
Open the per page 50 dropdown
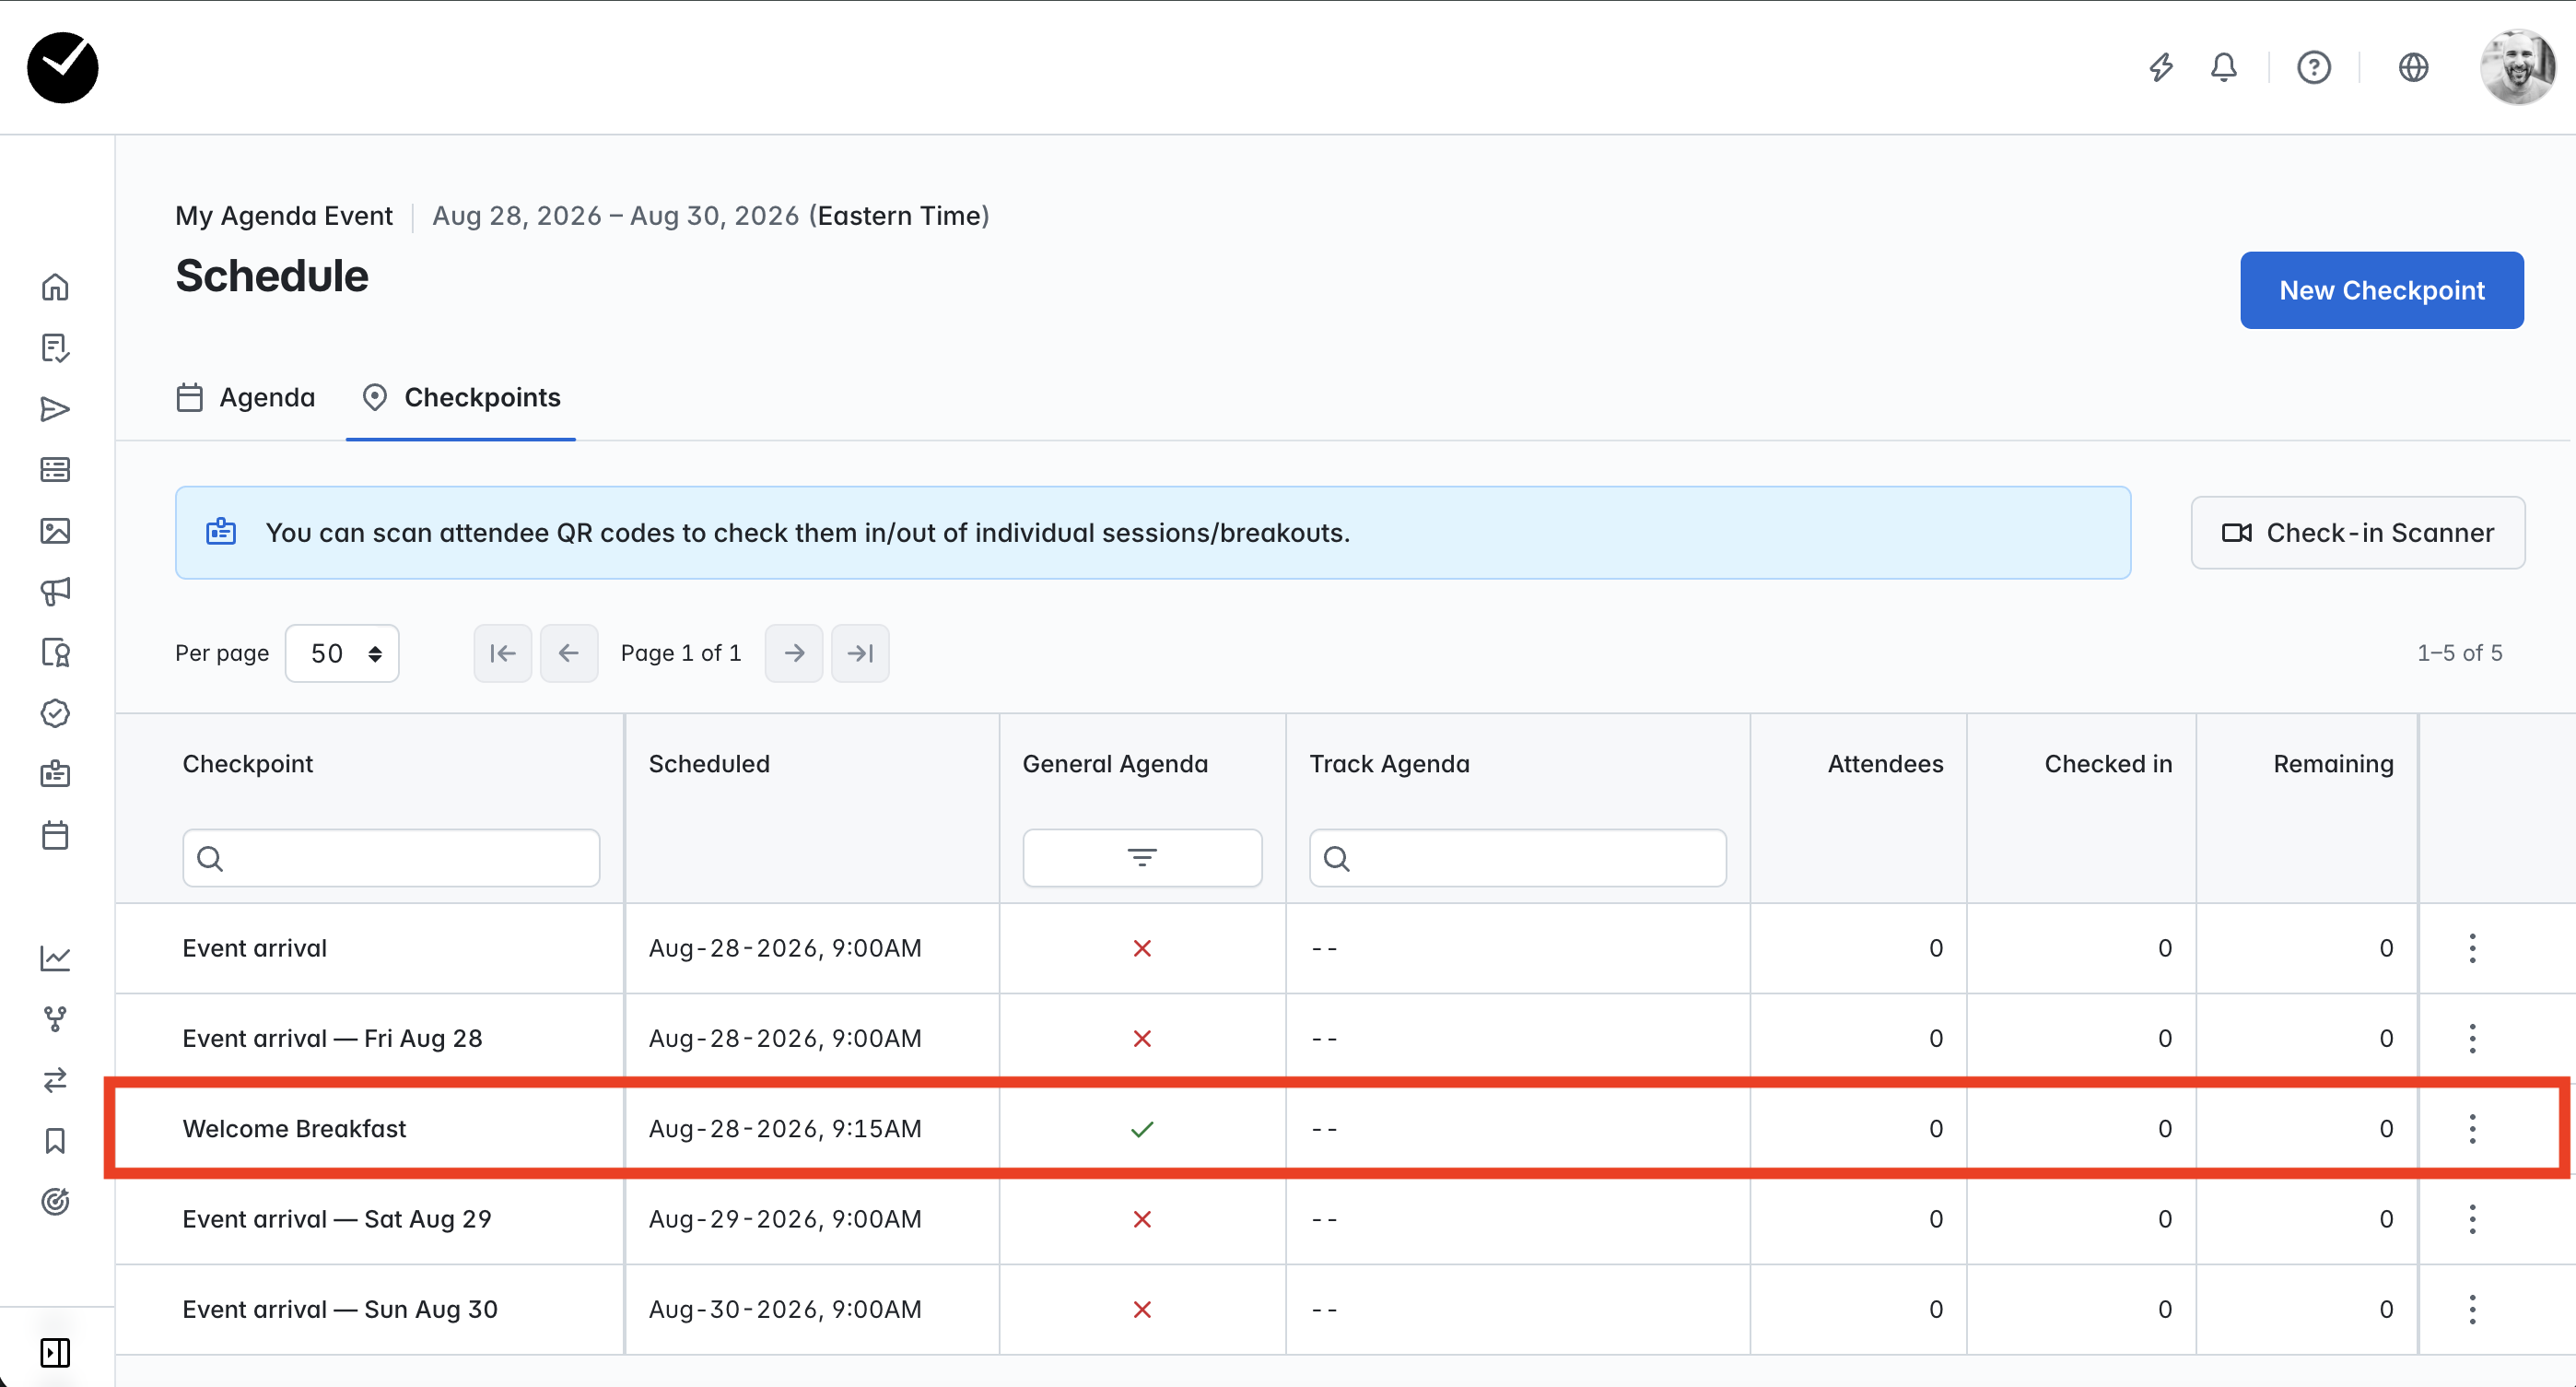pyautogui.click(x=342, y=653)
